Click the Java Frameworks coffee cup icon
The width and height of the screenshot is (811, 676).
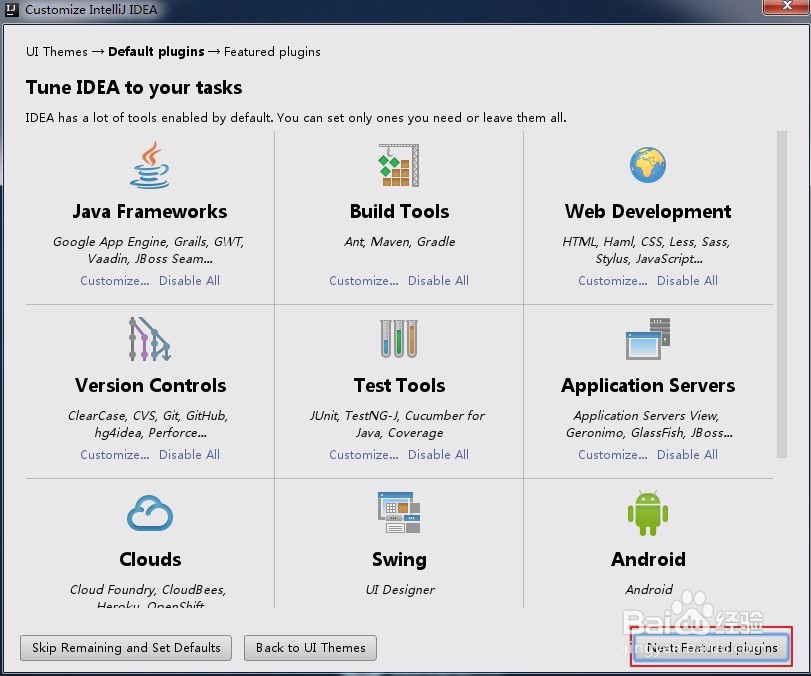tap(149, 165)
